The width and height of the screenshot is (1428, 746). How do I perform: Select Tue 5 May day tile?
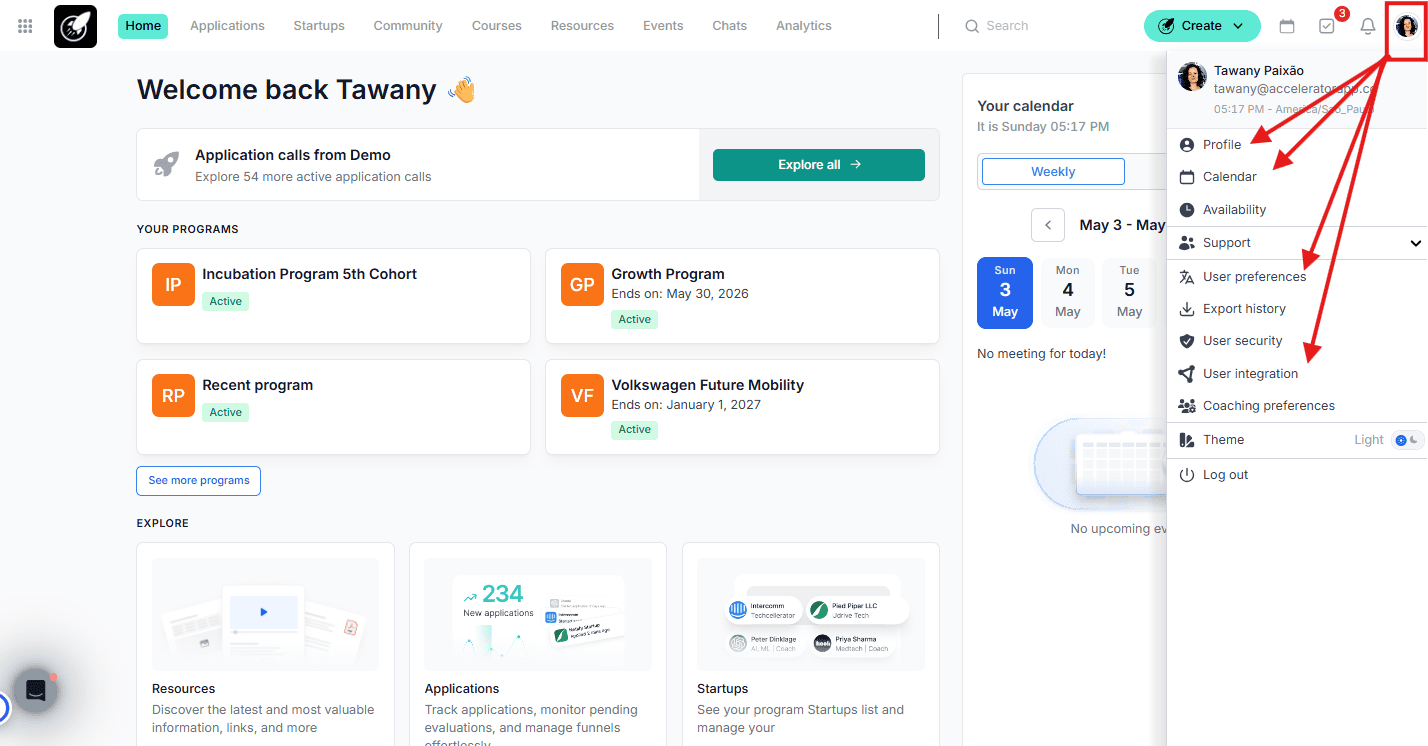pyautogui.click(x=1129, y=292)
